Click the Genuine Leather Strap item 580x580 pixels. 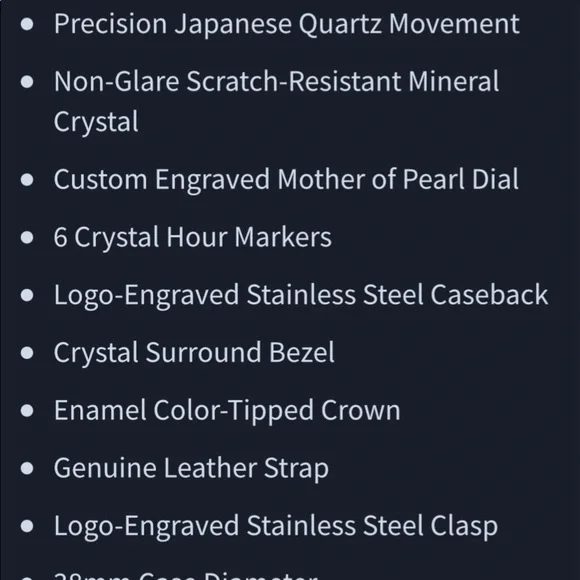(191, 468)
